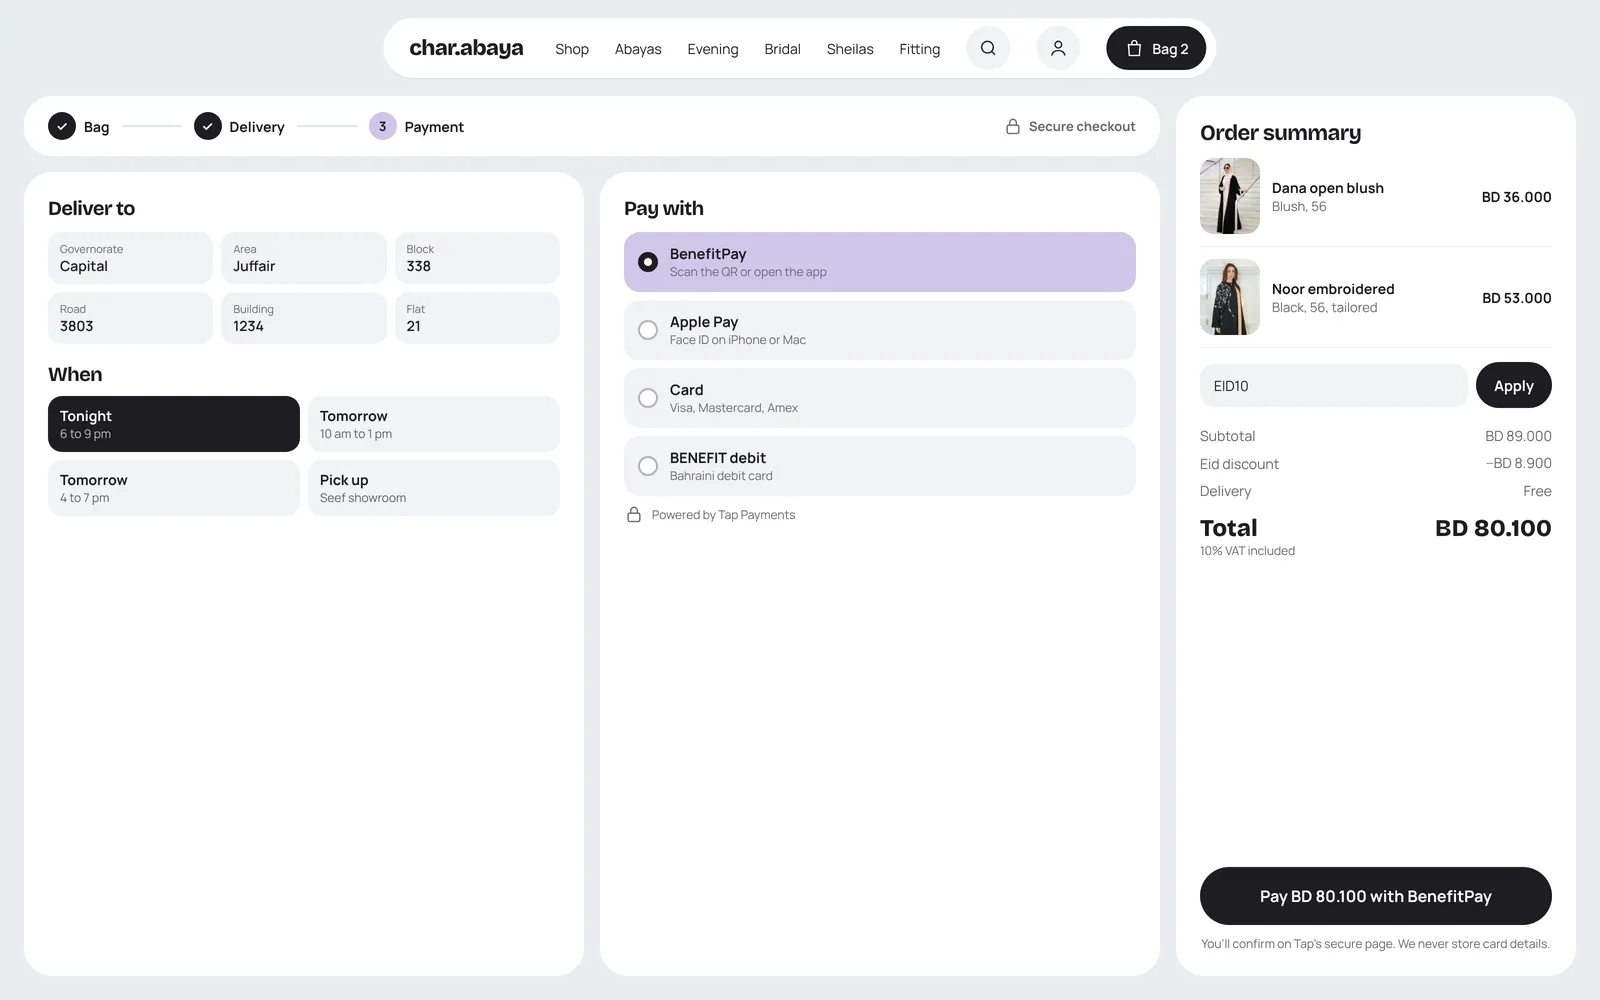Edit the Flat field 21
Screen dimensions: 1600x1000
click(x=477, y=318)
